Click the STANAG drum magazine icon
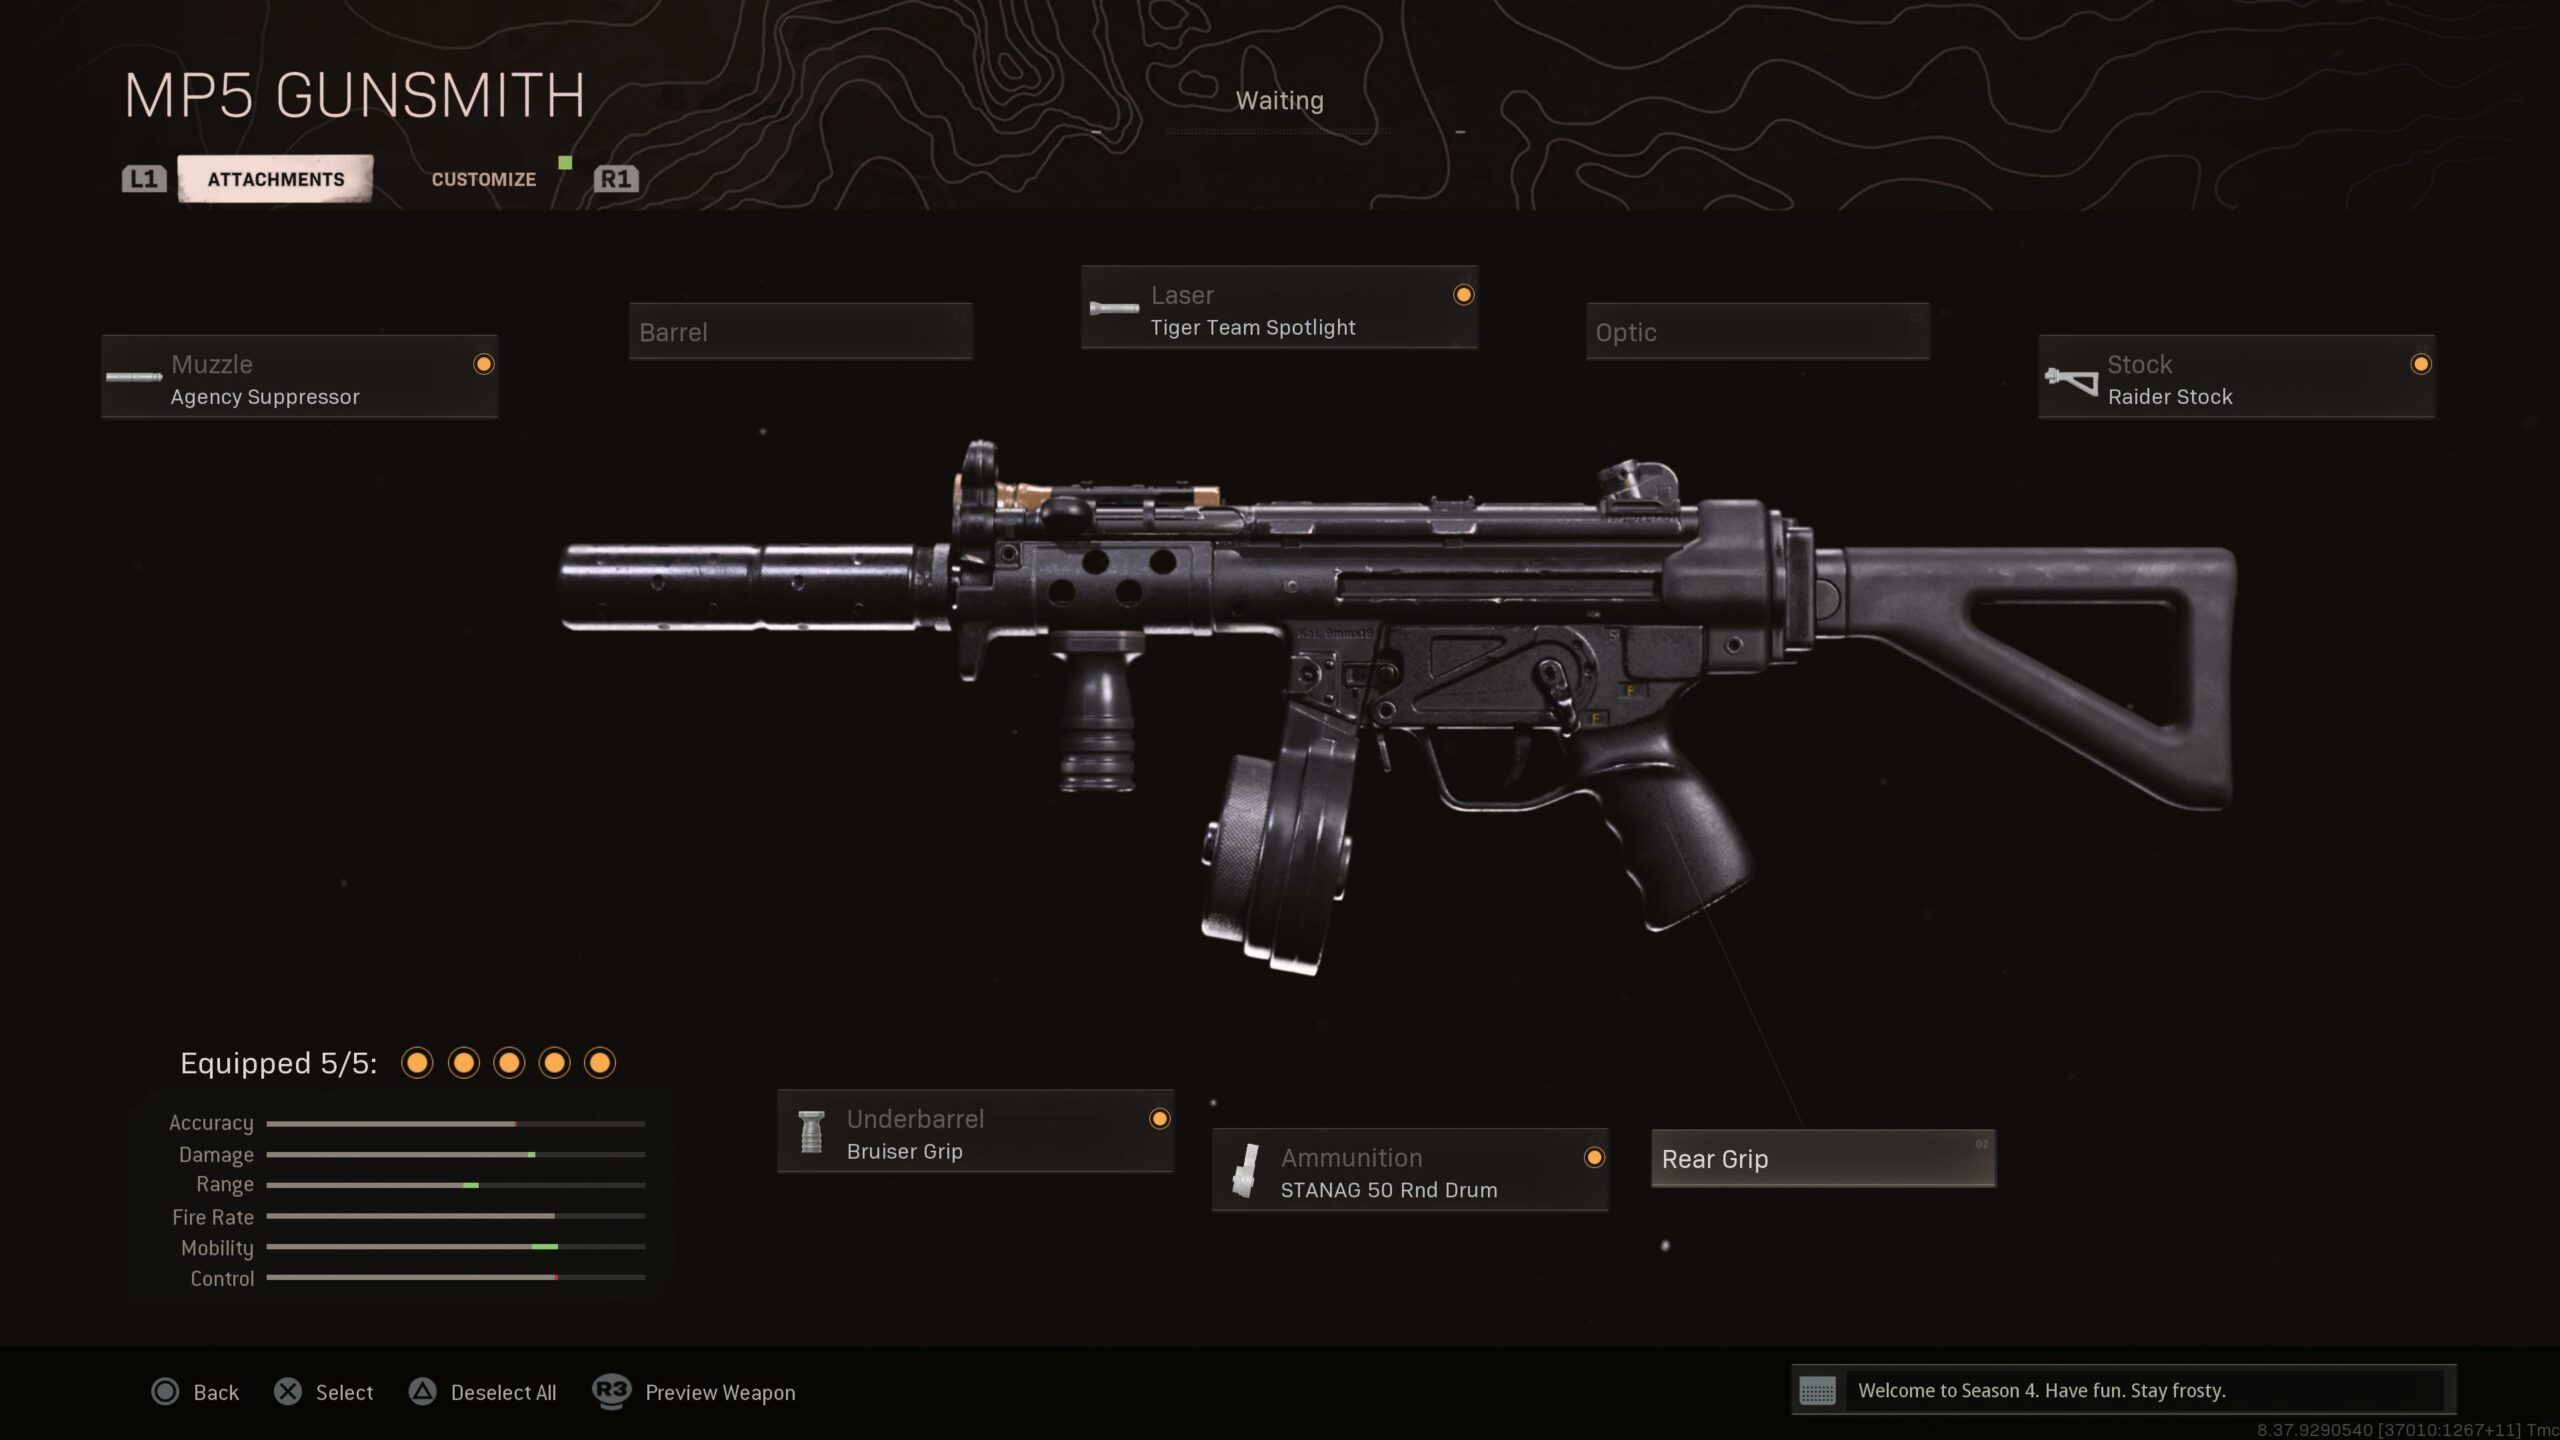The width and height of the screenshot is (2560, 1440). tap(1245, 1170)
